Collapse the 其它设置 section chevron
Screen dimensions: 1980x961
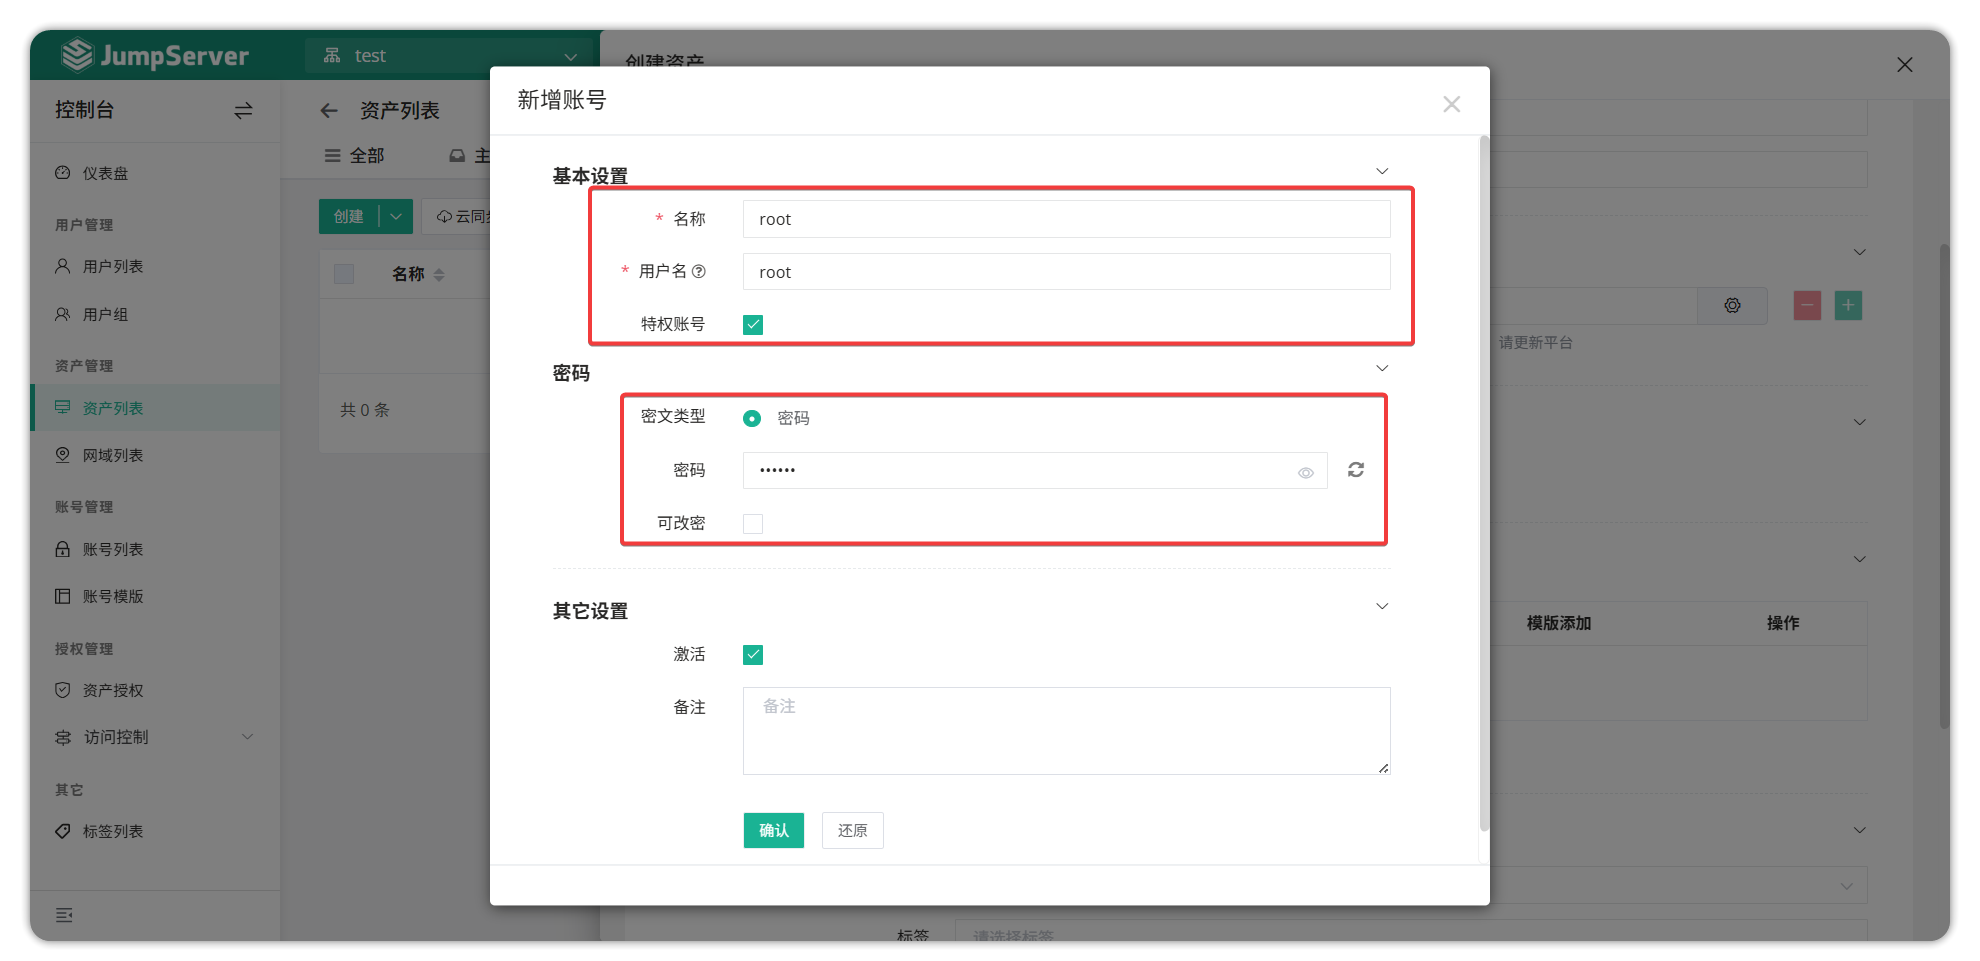[1383, 606]
